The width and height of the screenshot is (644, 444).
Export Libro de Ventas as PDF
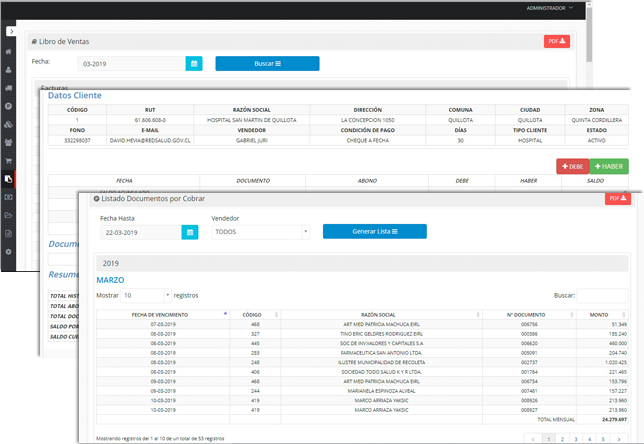[x=557, y=41]
